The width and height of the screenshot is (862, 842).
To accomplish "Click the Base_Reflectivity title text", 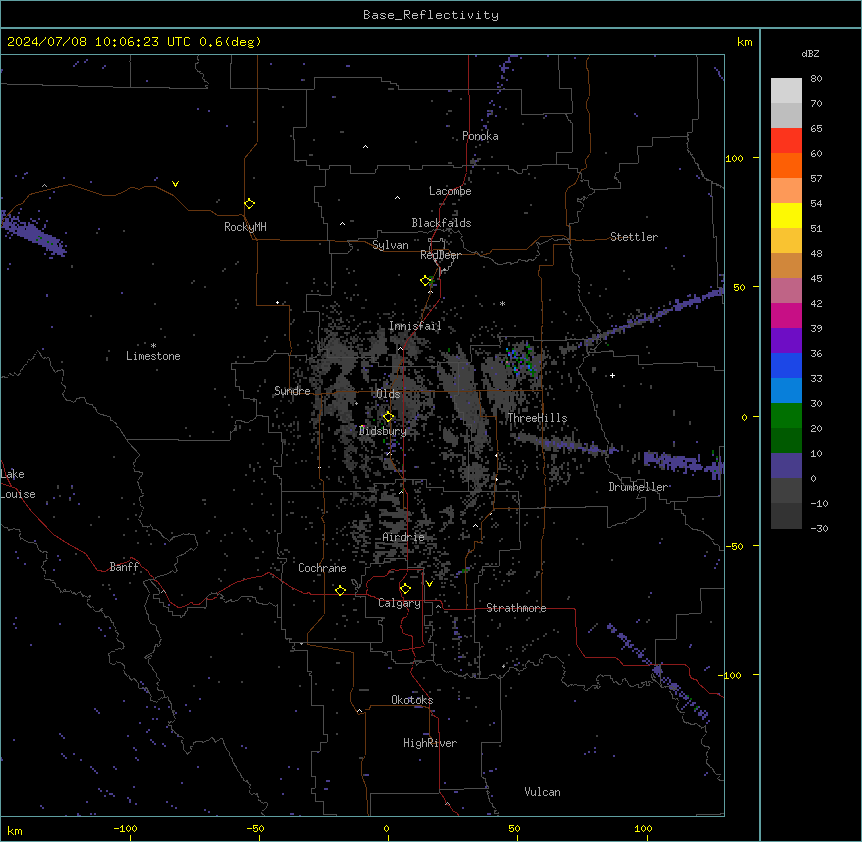I will coord(431,15).
